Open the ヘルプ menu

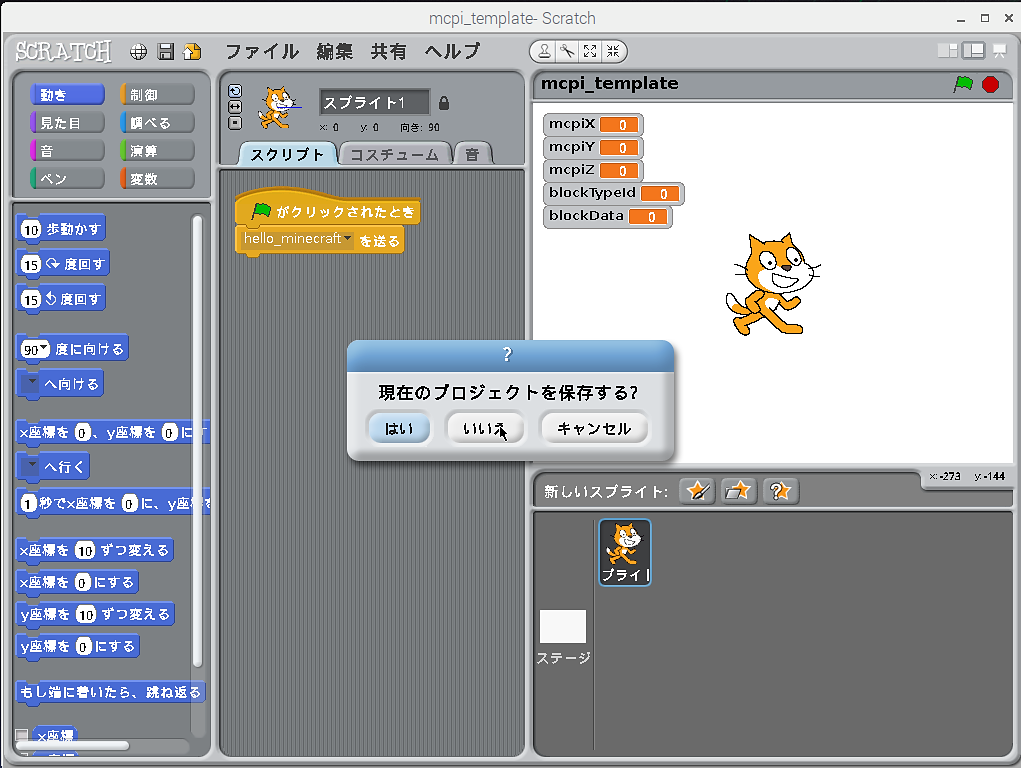coord(453,51)
